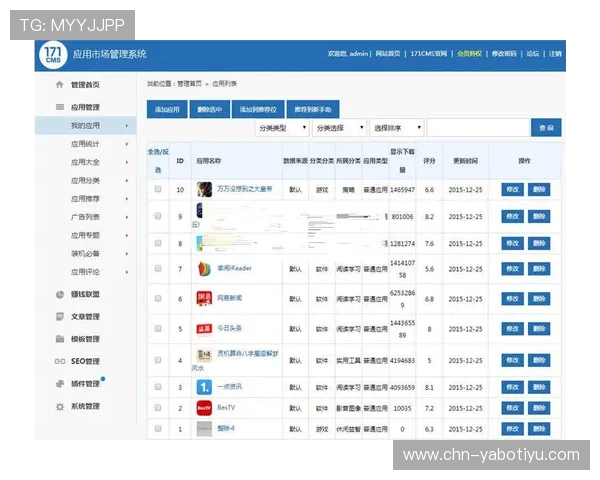Open 应用专题 in the sidebar
The width and height of the screenshot is (600, 480).
coord(85,235)
